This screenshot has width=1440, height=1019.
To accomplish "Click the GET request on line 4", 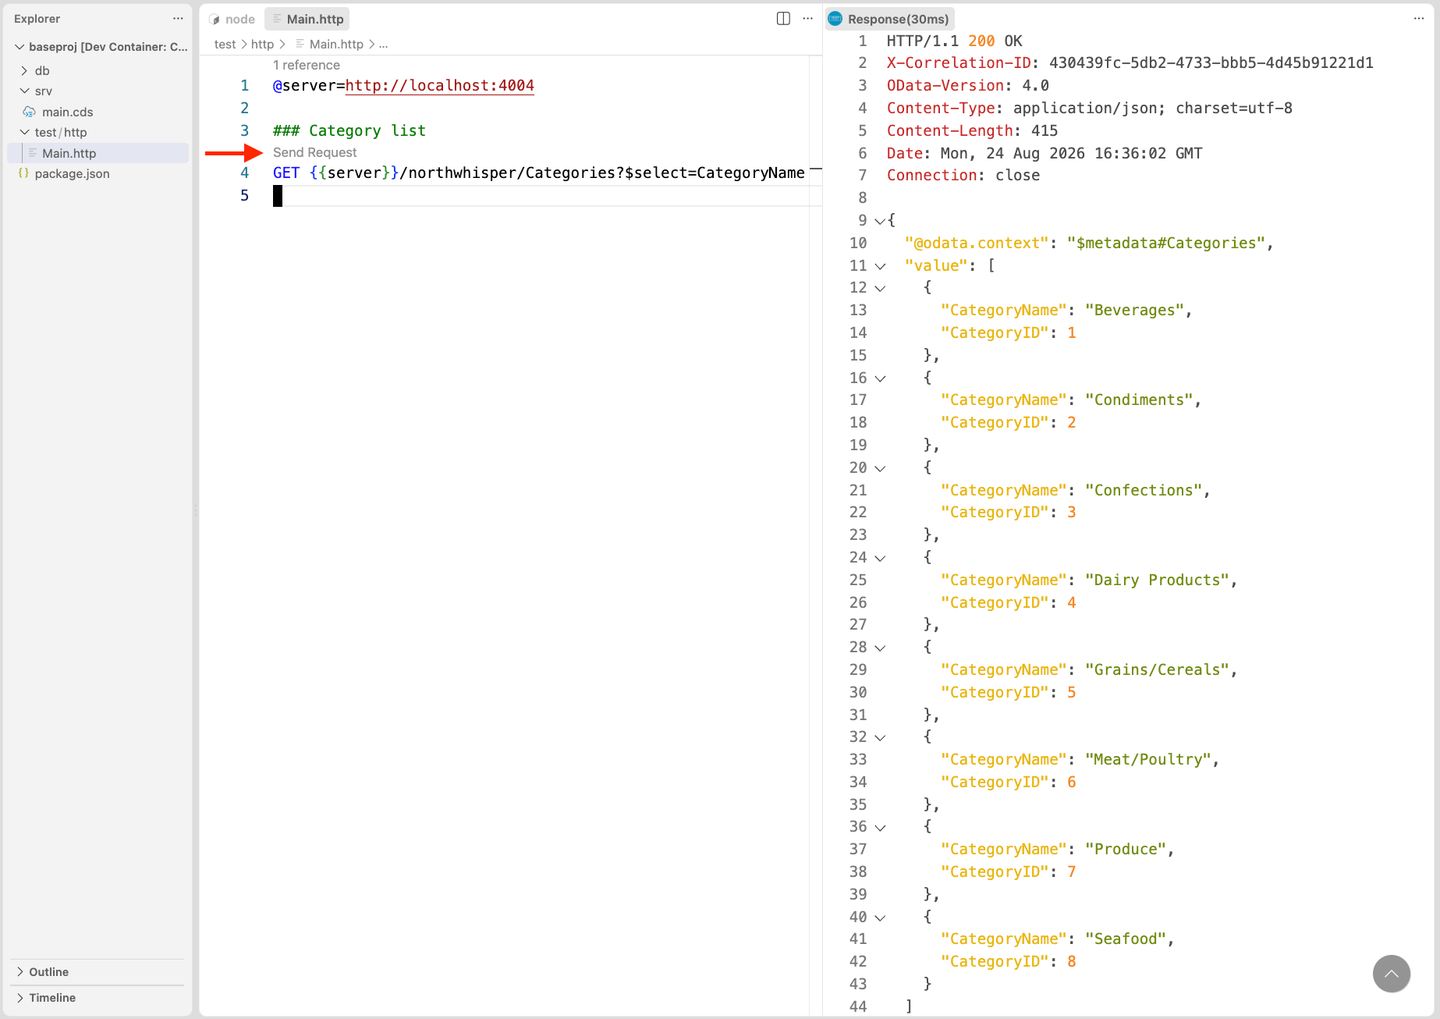I will tap(539, 173).
